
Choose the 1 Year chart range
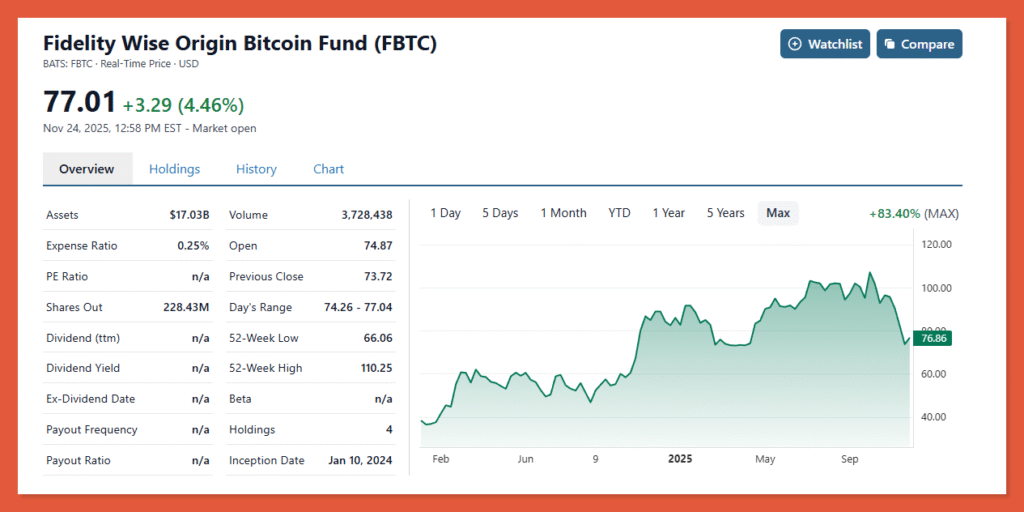click(668, 213)
